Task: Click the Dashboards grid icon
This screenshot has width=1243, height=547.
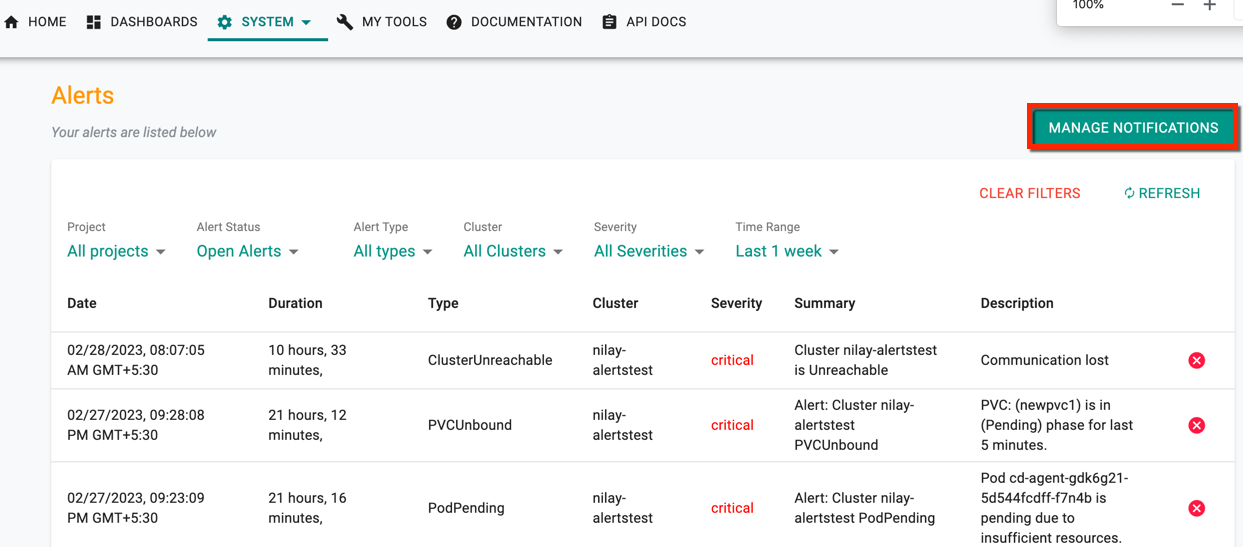Action: click(x=94, y=22)
